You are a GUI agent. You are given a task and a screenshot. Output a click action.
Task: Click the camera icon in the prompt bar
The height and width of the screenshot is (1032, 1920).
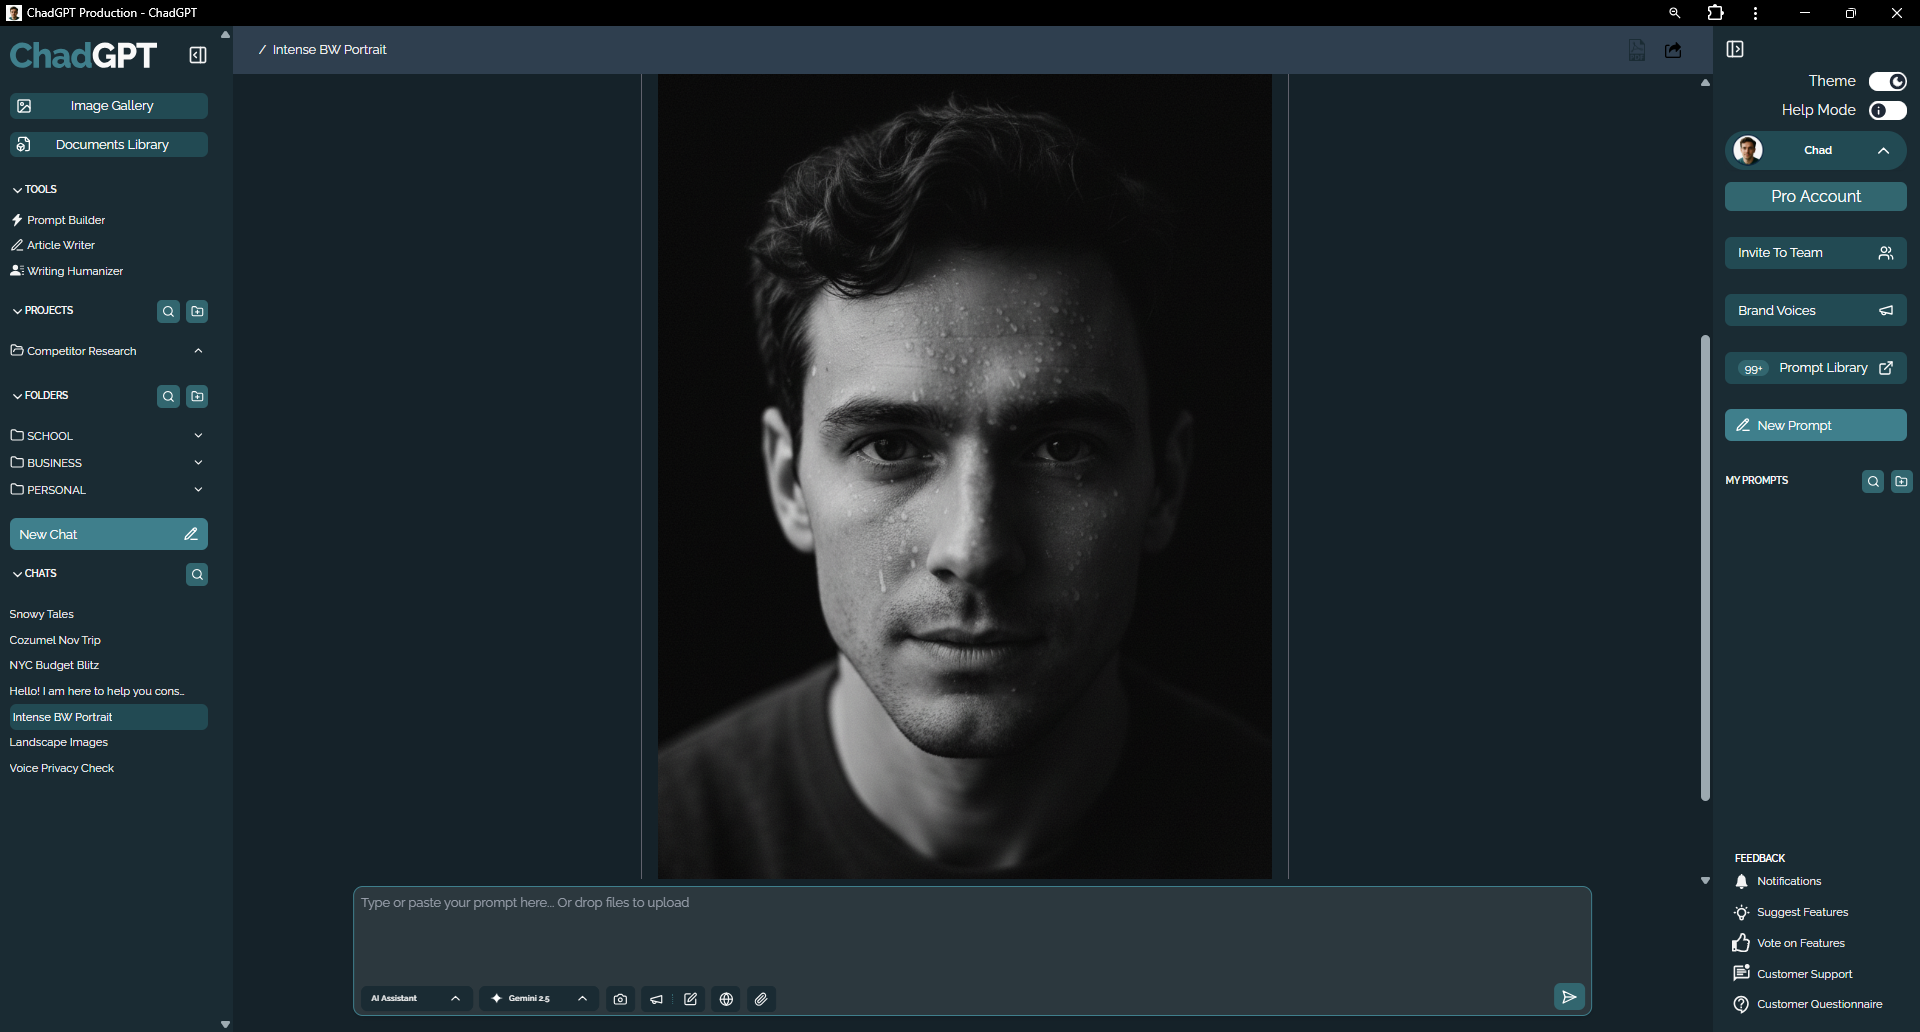click(620, 998)
